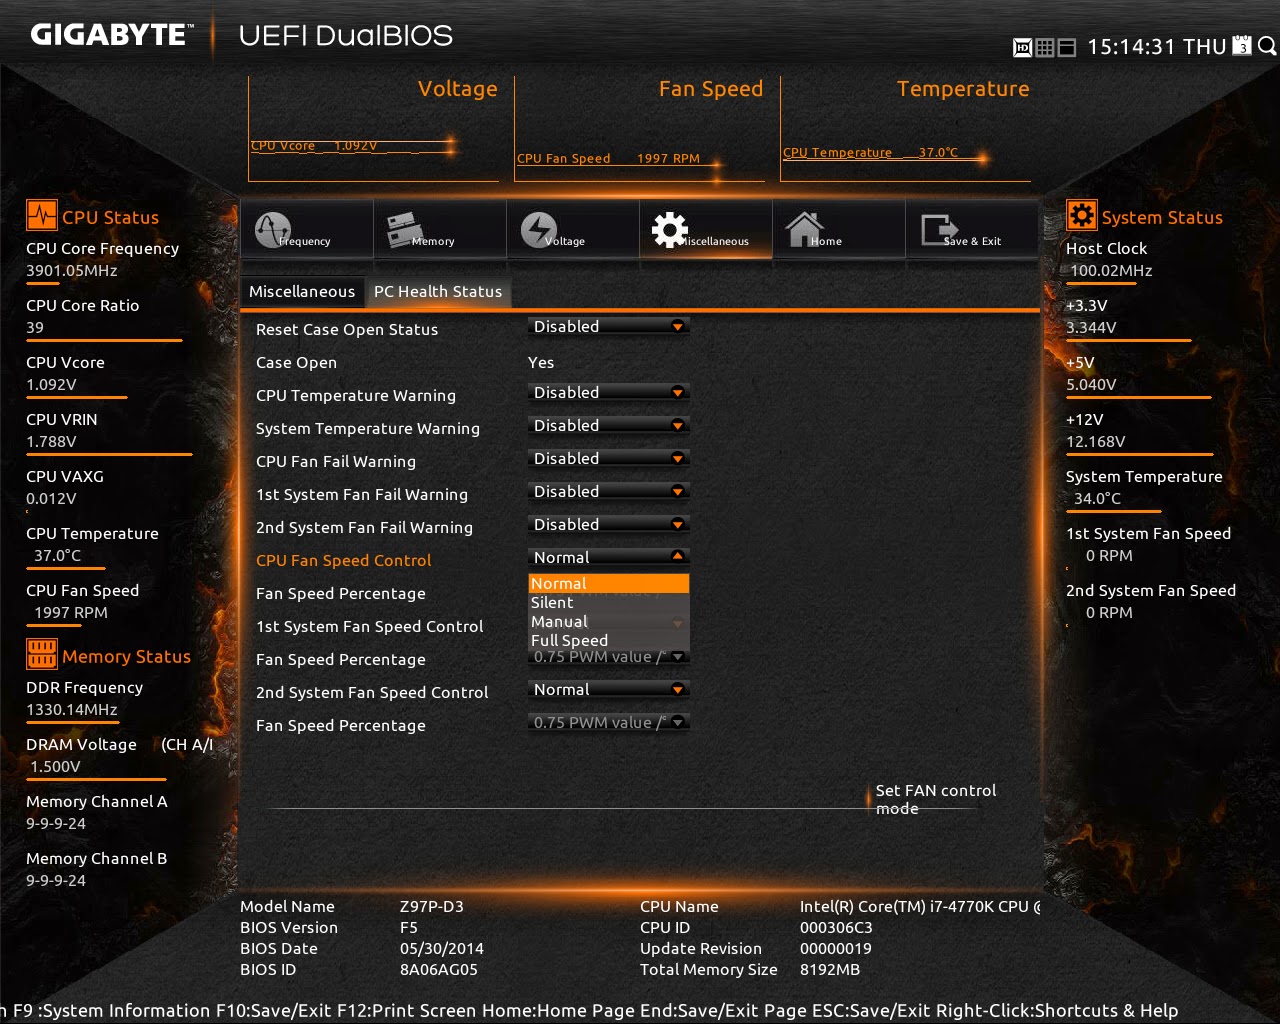Open System Temperature Warning dropdown
This screenshot has width=1280, height=1024.
(608, 426)
